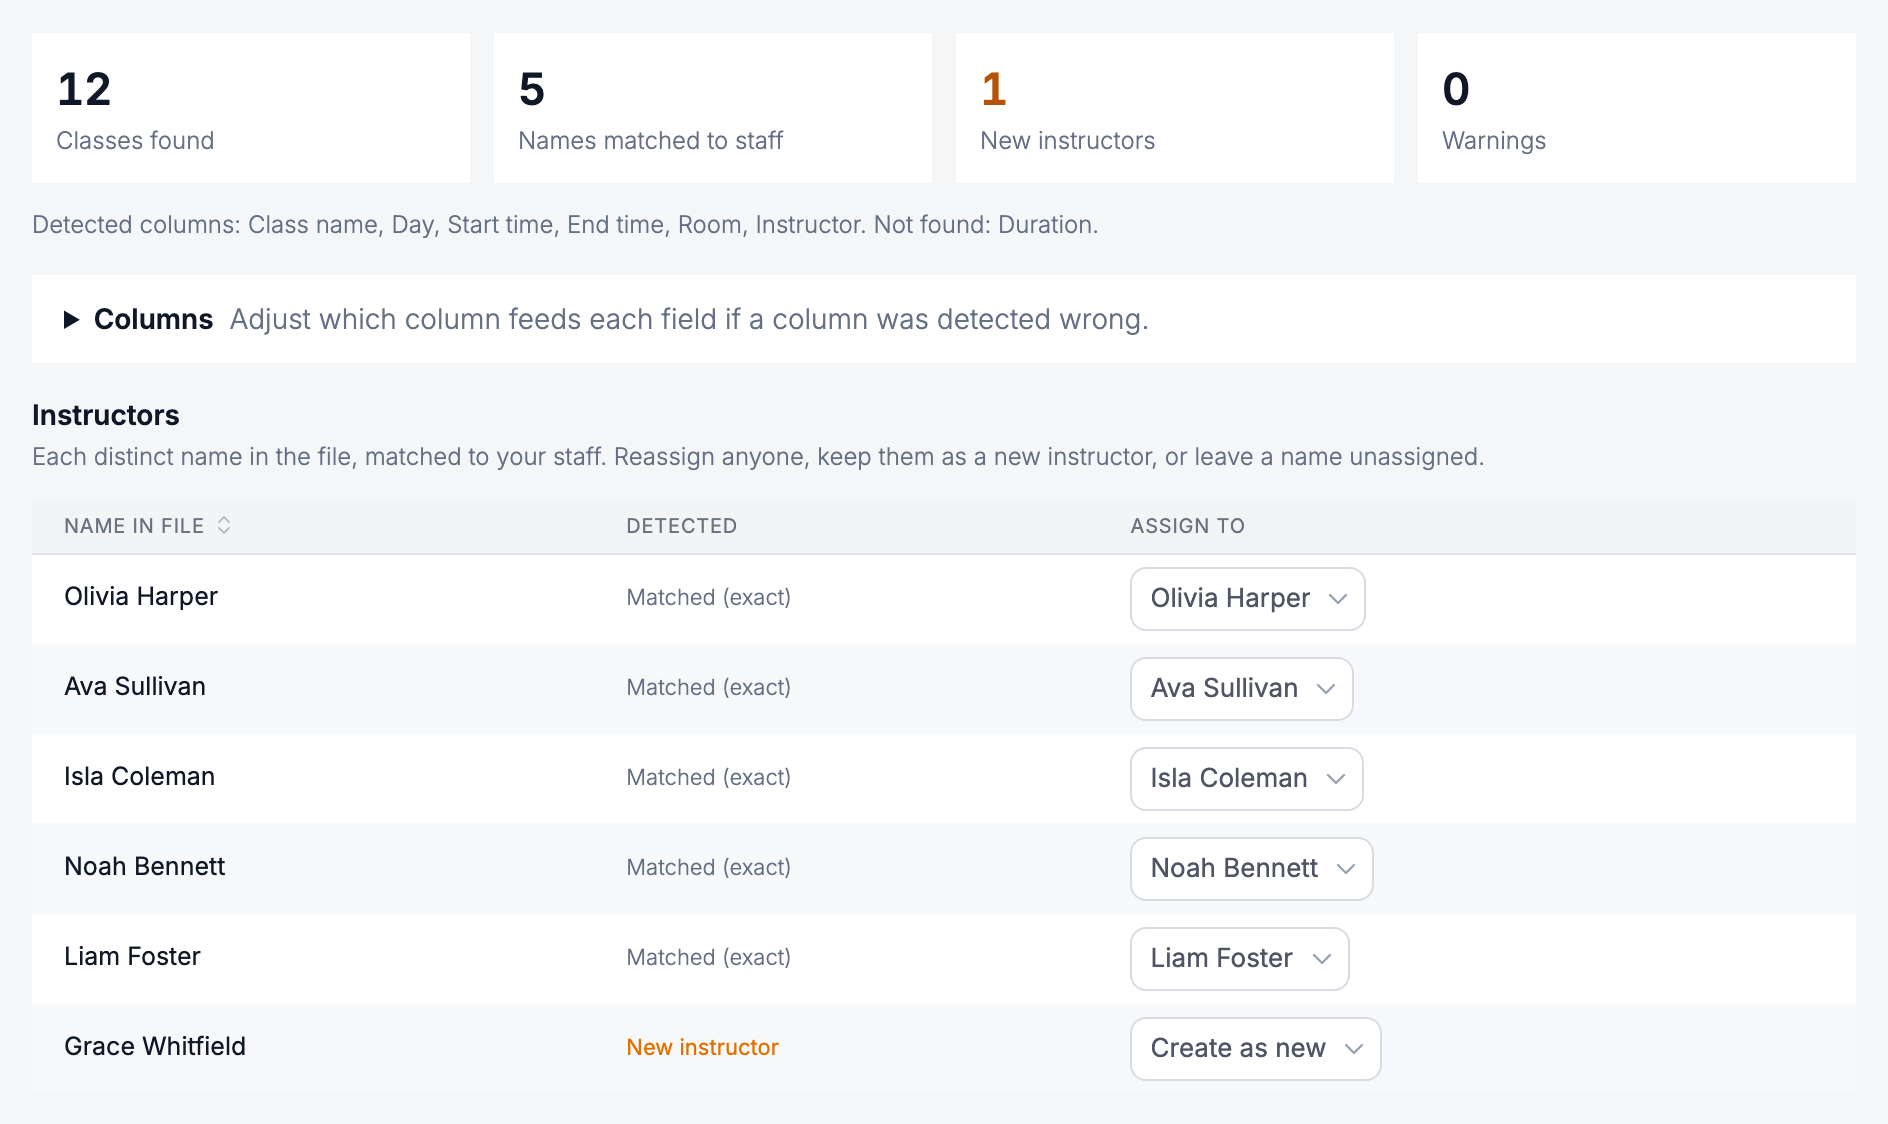Click the 0 Warnings summary card
This screenshot has width=1888, height=1124.
[1637, 108]
